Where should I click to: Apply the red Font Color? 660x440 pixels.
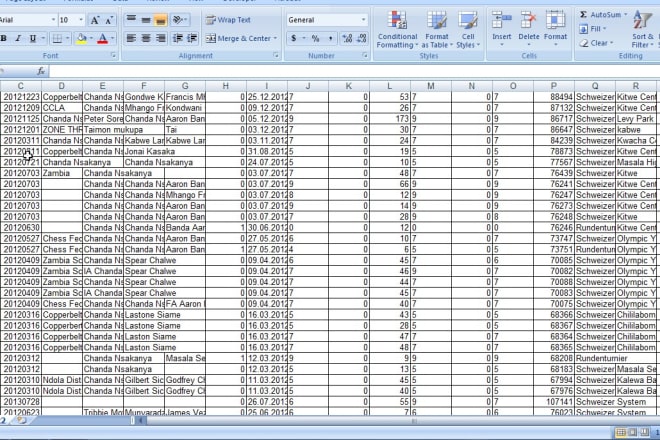(102, 39)
